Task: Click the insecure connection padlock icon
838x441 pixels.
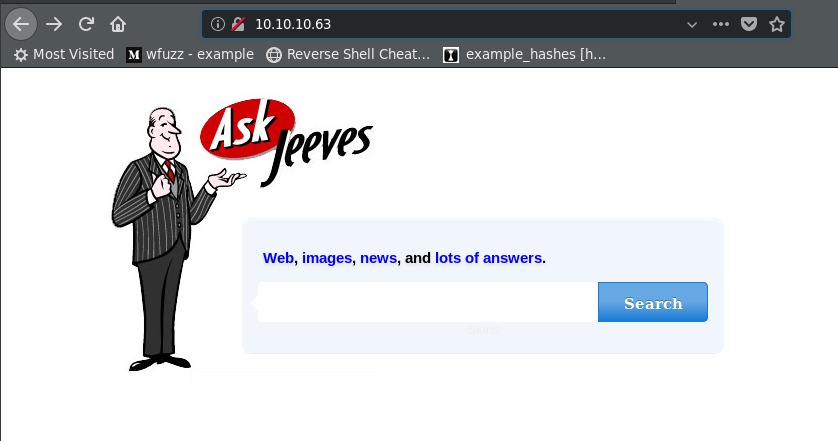Action: click(238, 24)
